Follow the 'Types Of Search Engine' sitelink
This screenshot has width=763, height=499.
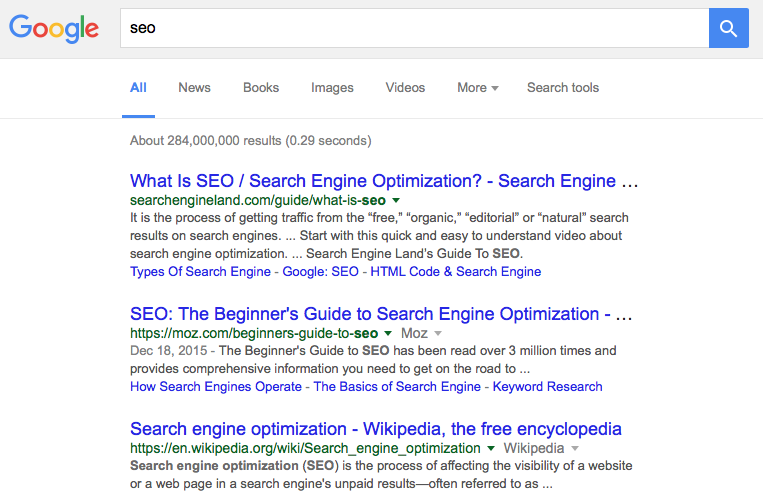coord(200,272)
